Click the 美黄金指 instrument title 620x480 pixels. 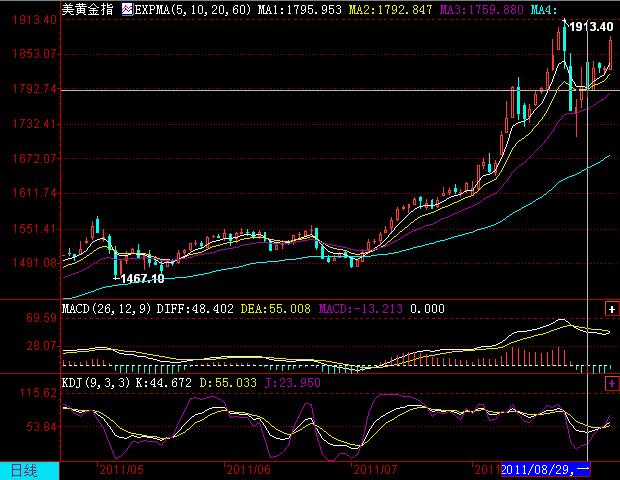click(88, 9)
